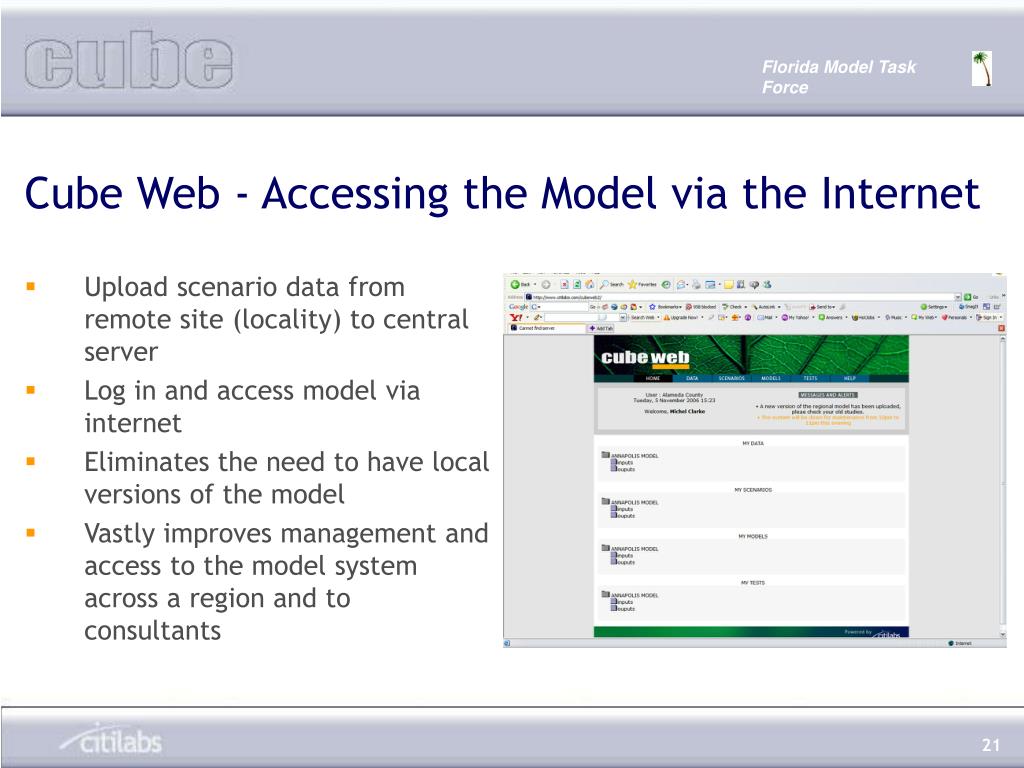Click the citilabs logo in slide footer
The image size is (1024, 768).
coord(111,739)
